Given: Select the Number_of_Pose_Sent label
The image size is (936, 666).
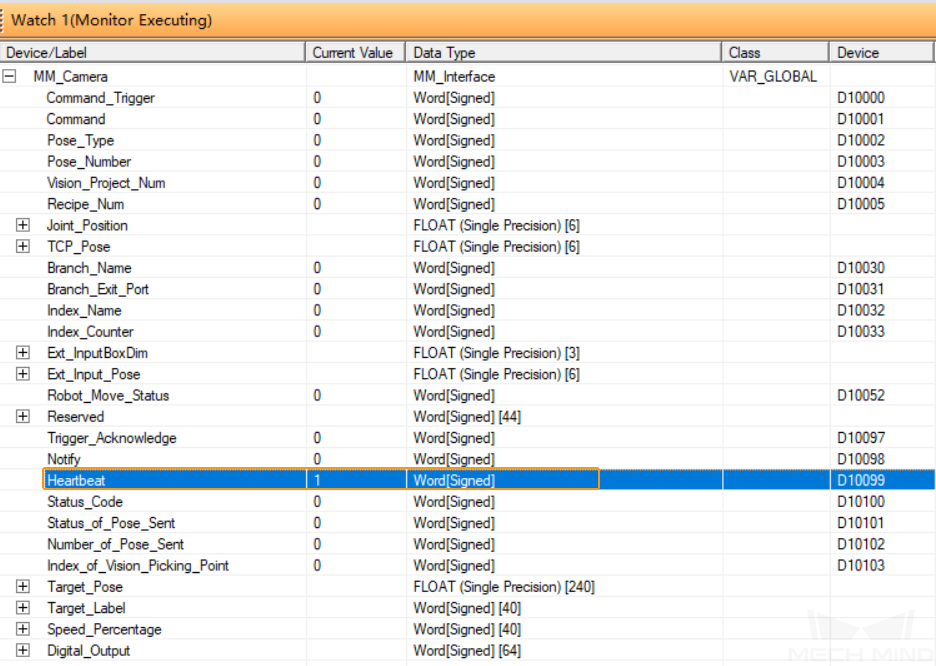Looking at the screenshot, I should point(115,544).
